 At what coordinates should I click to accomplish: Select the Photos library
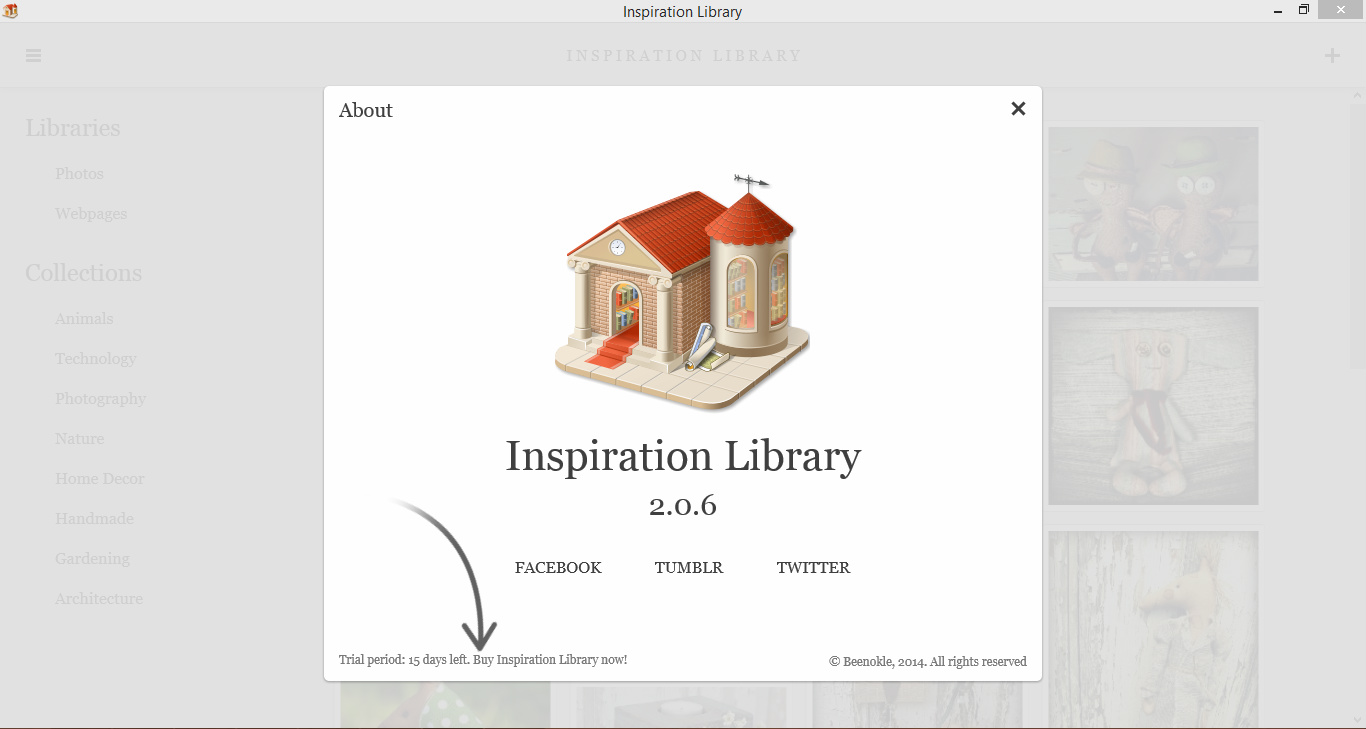[x=79, y=174]
